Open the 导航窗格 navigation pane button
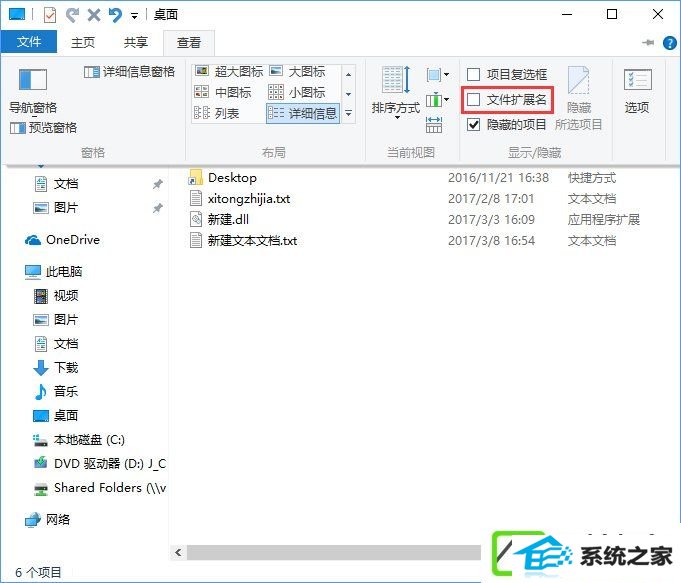This screenshot has width=681, height=583. click(x=33, y=90)
